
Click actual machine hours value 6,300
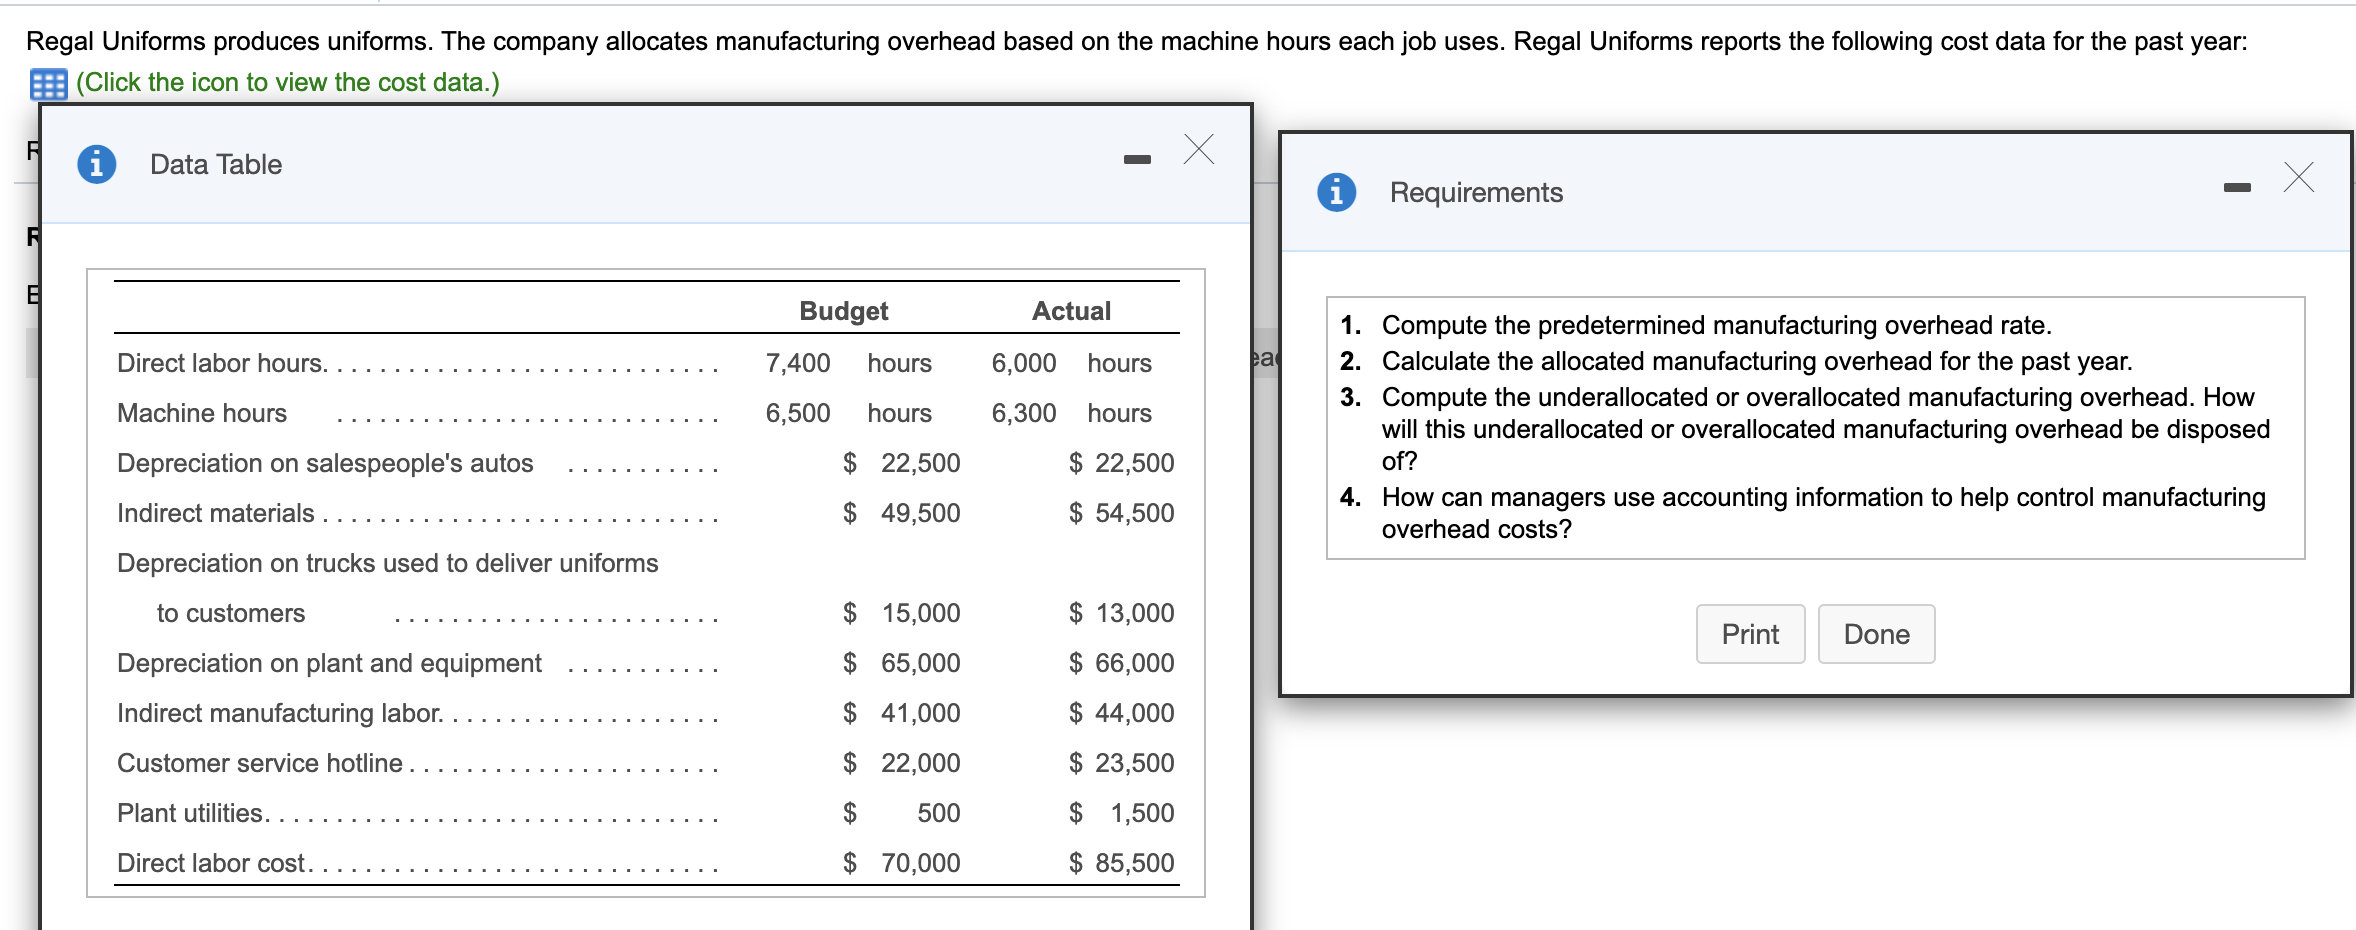pyautogui.click(x=1024, y=413)
